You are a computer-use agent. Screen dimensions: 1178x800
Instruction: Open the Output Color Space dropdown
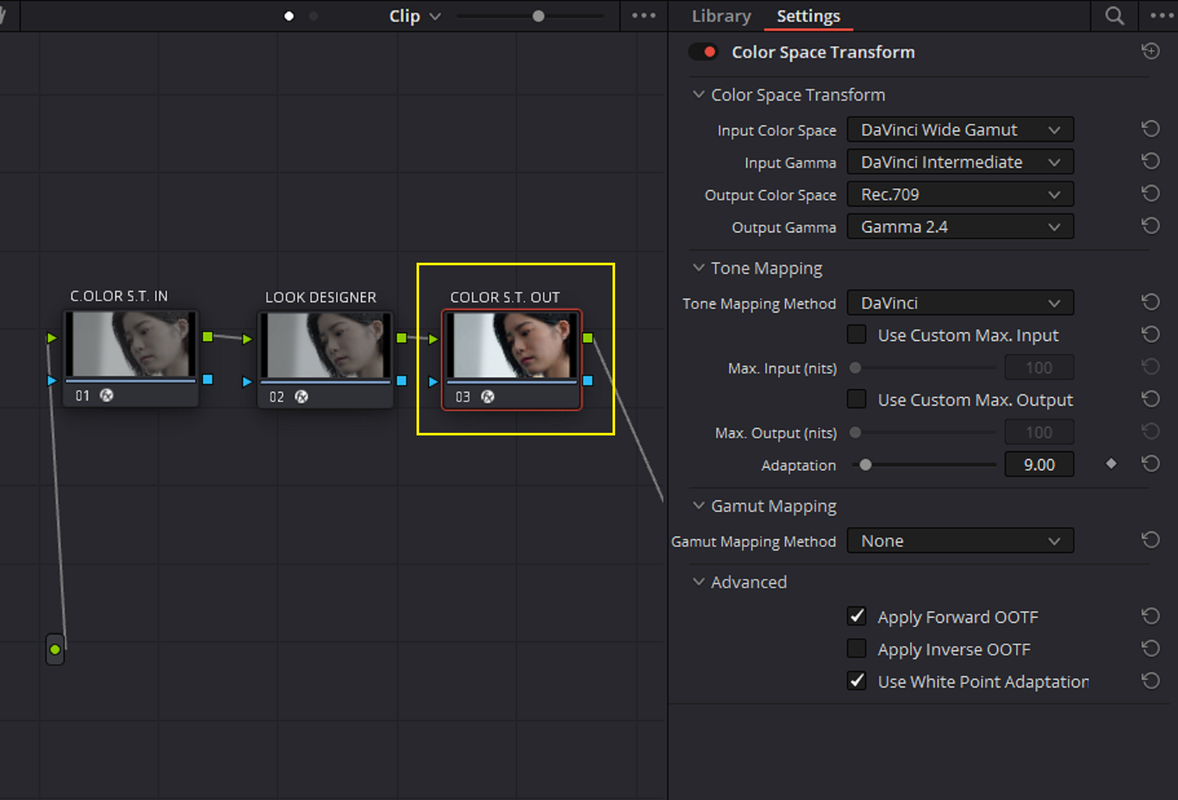coord(960,194)
